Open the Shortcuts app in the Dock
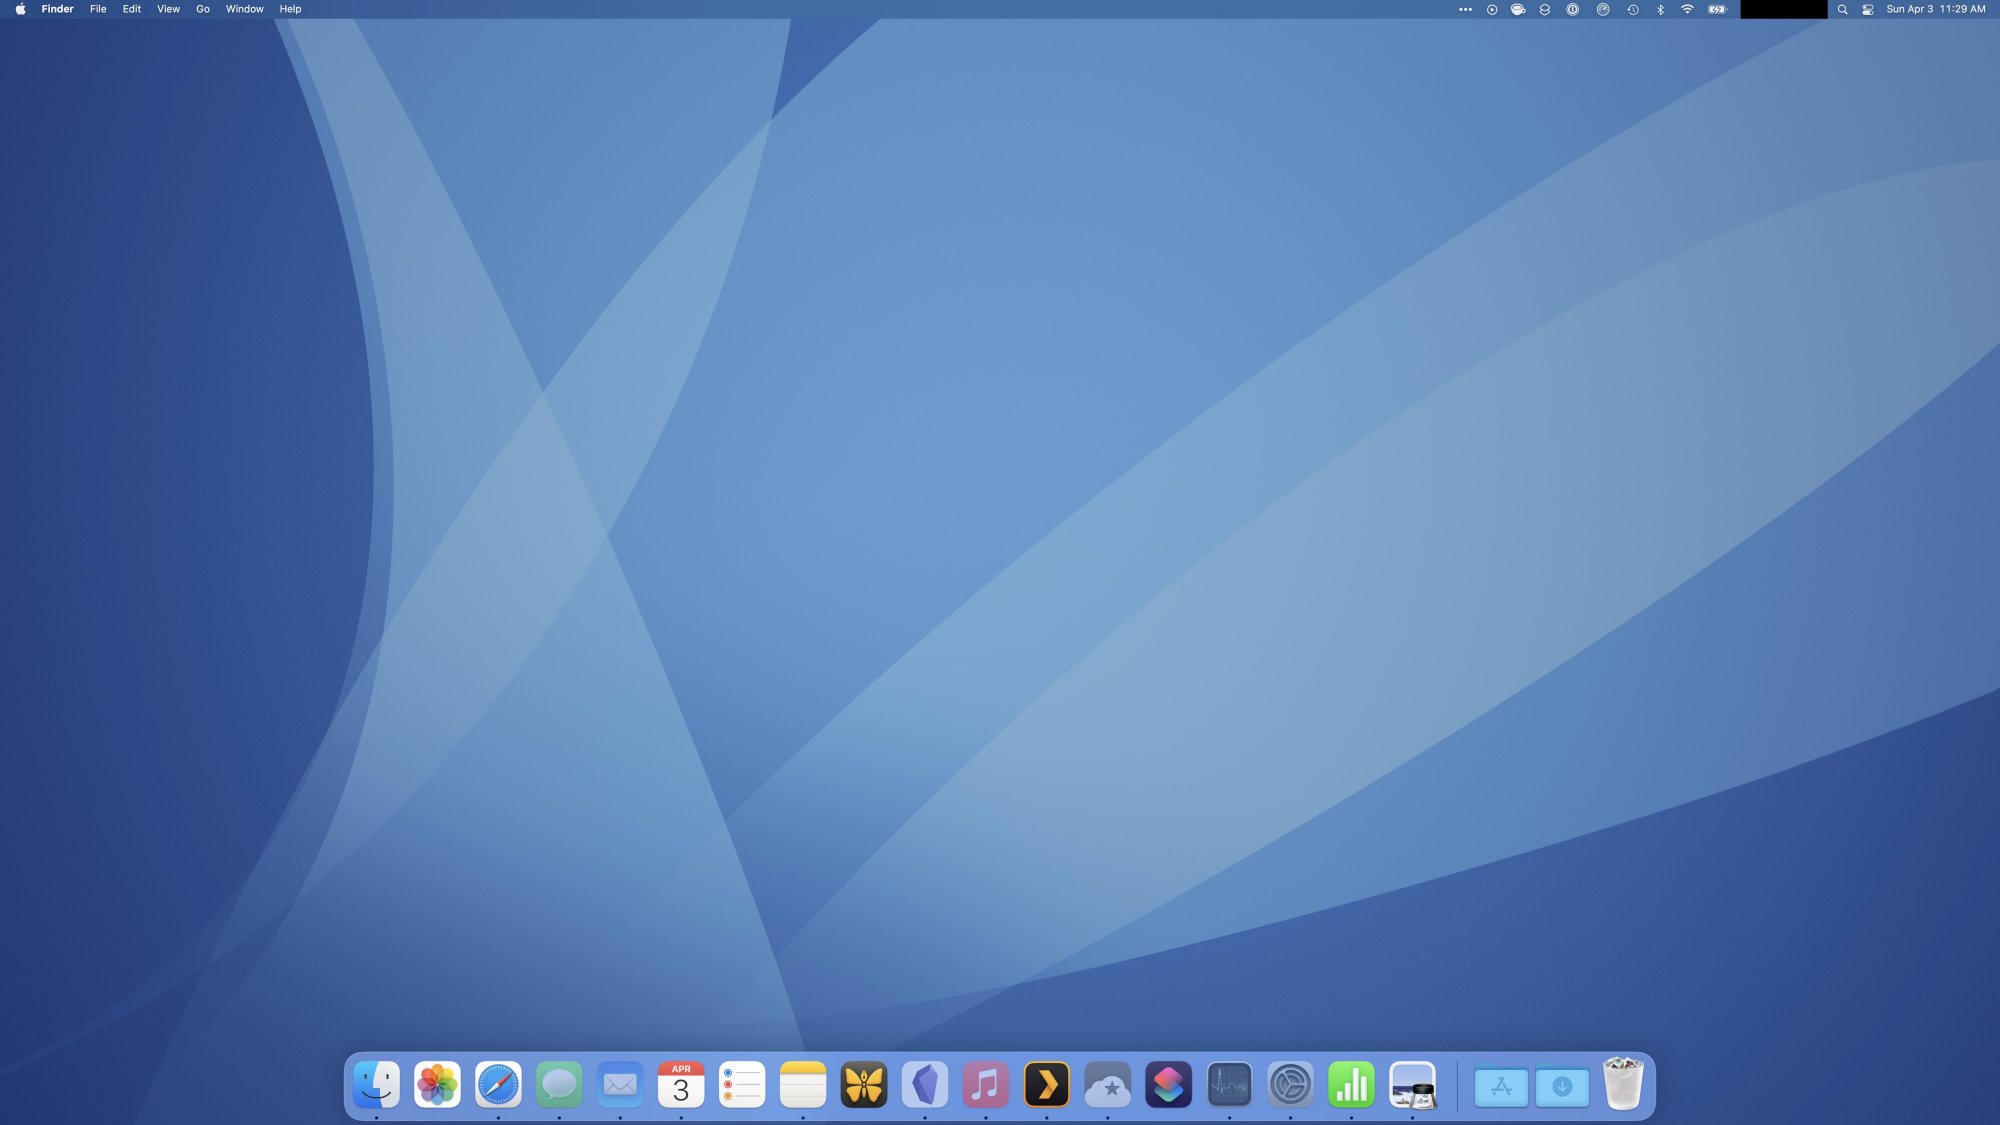The height and width of the screenshot is (1125, 2000). tap(1168, 1085)
